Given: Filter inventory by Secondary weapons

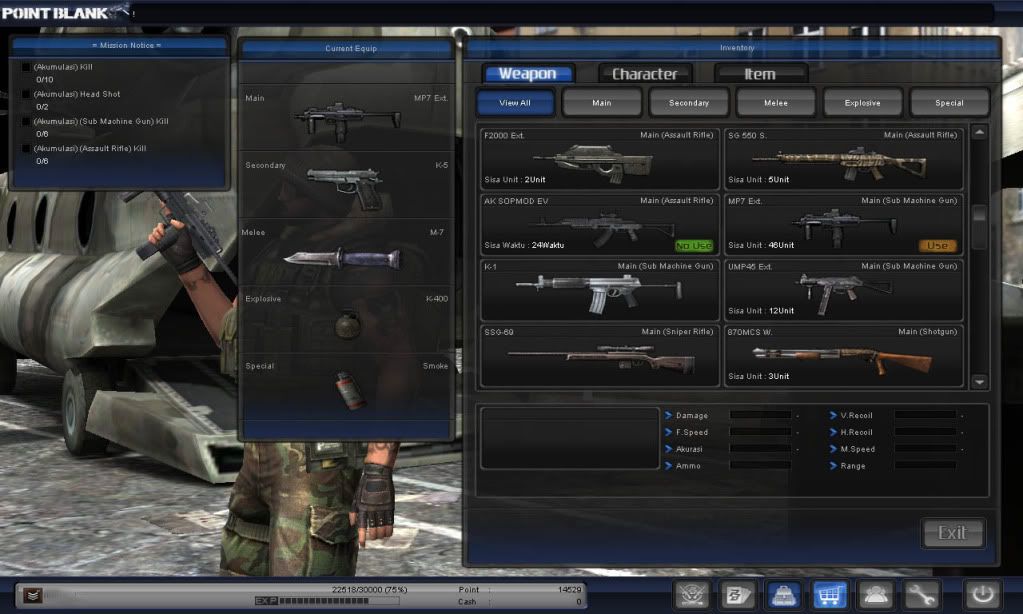Looking at the screenshot, I should 688,102.
